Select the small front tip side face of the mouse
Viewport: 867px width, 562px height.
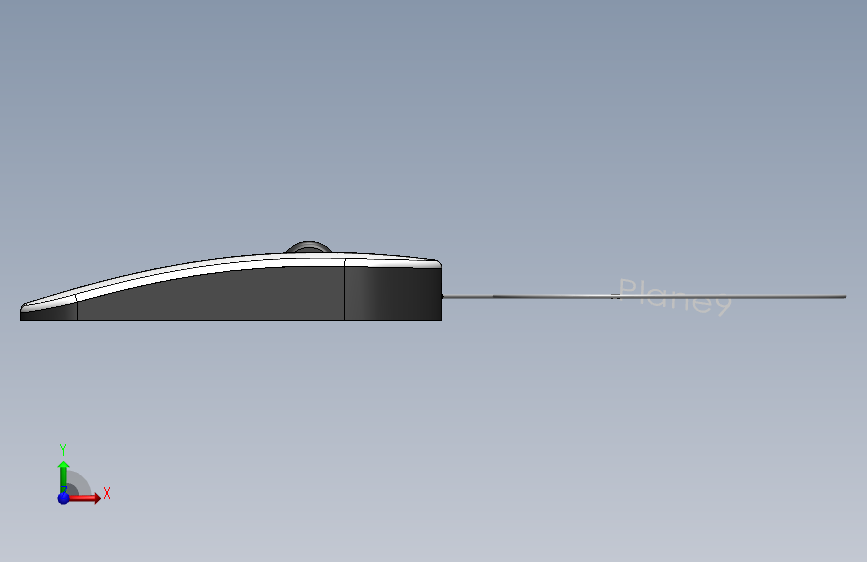tap(49, 311)
